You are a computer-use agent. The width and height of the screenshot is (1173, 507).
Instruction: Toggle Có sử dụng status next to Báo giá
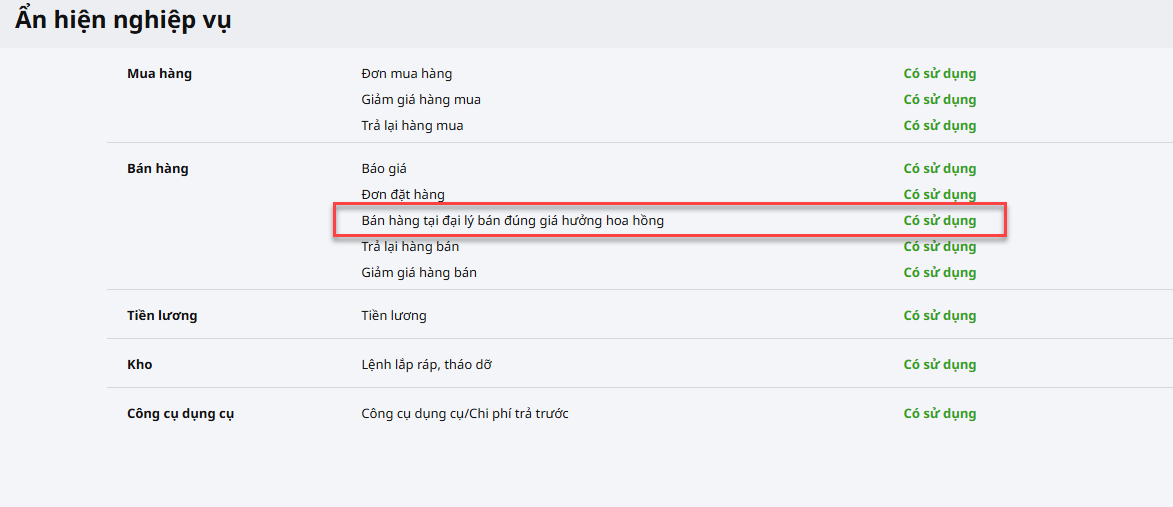click(939, 169)
